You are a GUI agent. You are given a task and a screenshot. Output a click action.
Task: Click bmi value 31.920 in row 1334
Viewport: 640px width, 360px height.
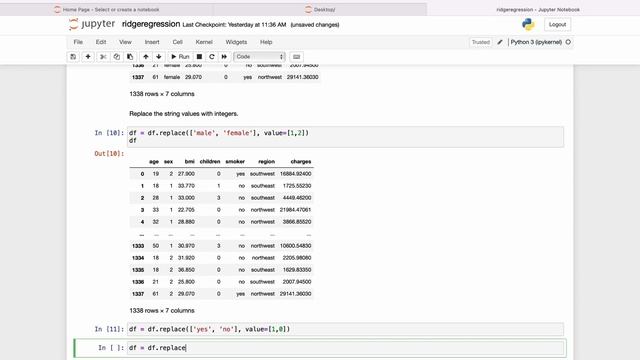coord(186,258)
